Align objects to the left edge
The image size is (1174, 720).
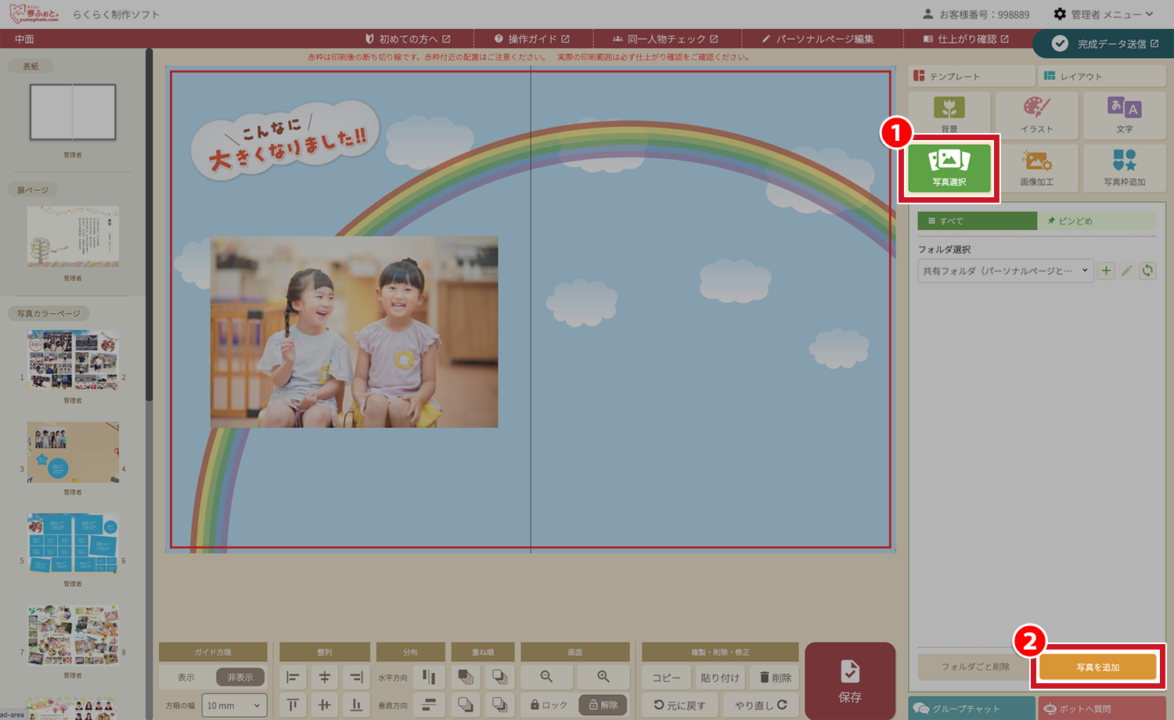tap(293, 677)
